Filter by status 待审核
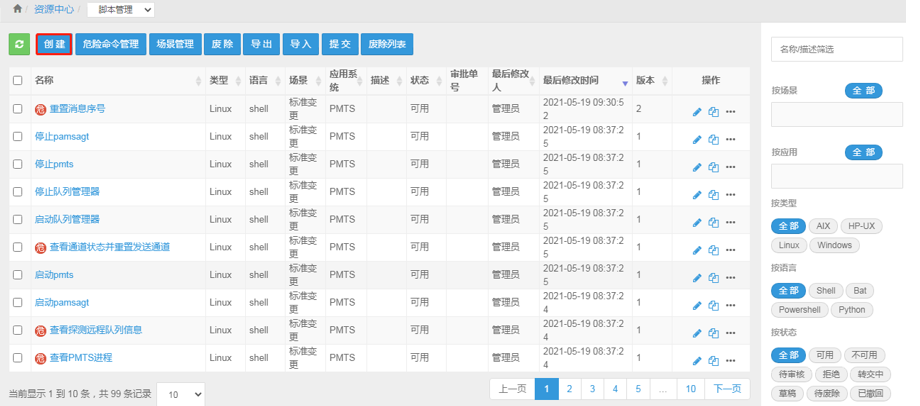 coord(792,374)
